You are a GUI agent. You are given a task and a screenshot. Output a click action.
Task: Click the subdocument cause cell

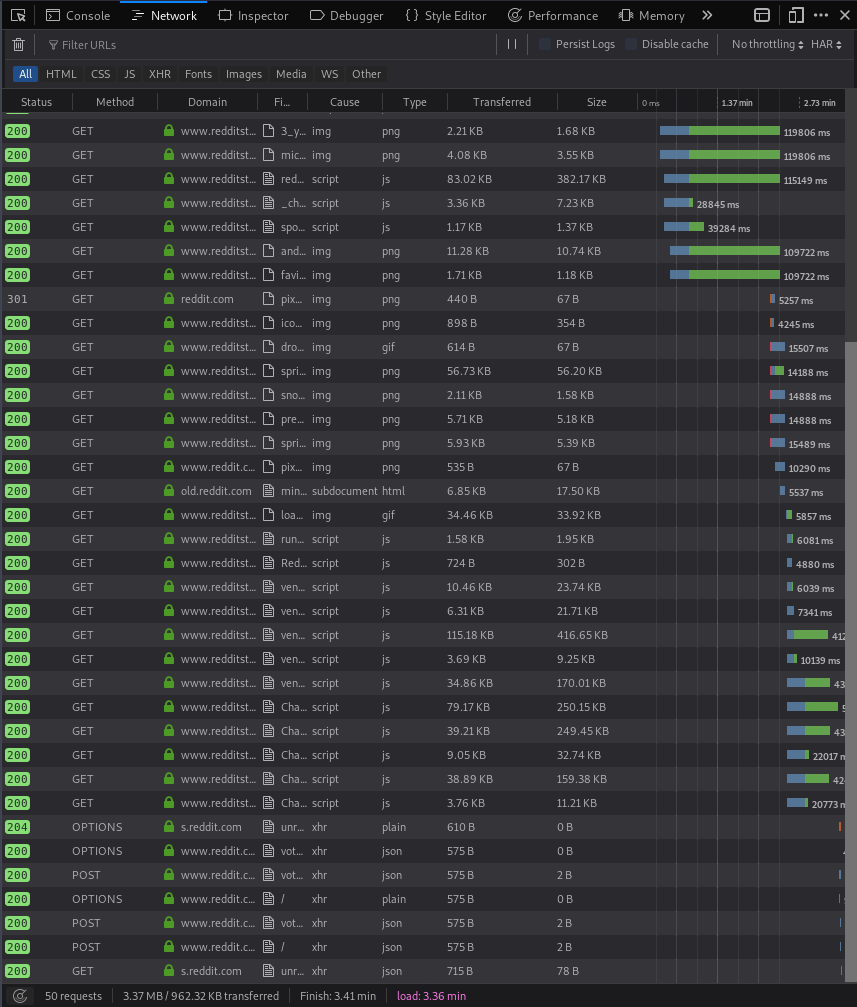(x=345, y=491)
